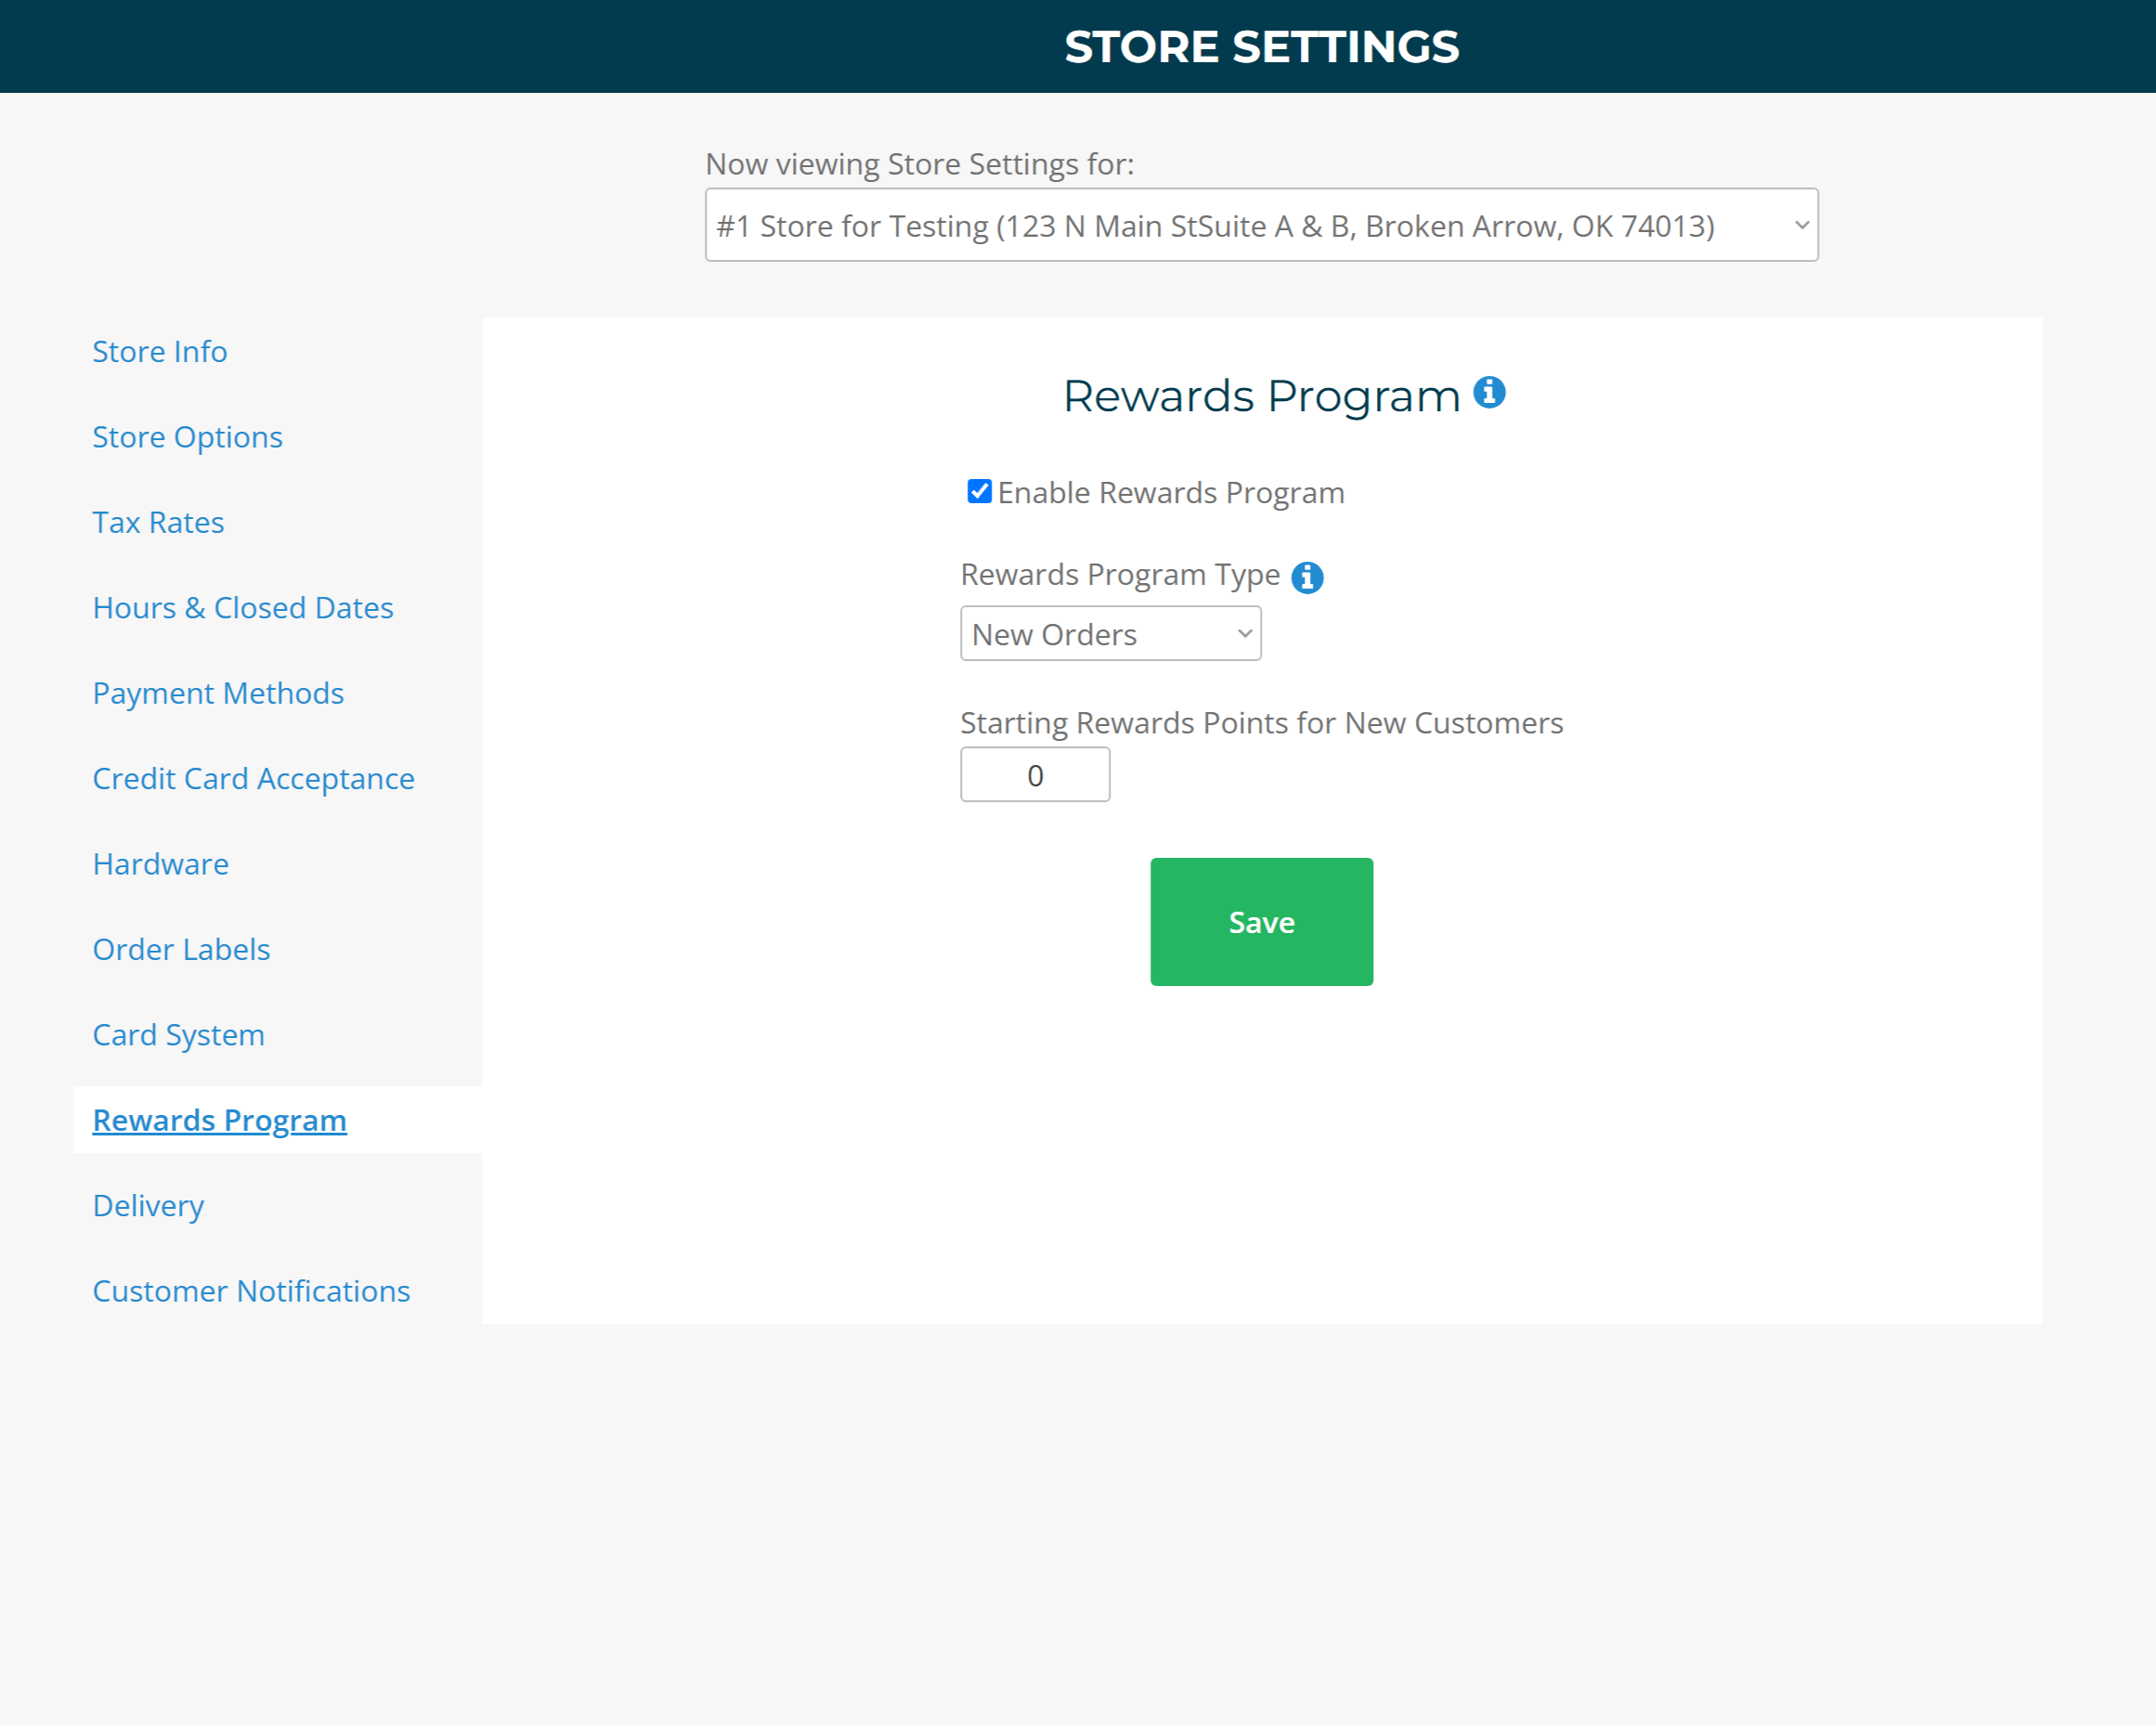The height and width of the screenshot is (1725, 2156).
Task: Go to Store Info settings
Action: (160, 352)
